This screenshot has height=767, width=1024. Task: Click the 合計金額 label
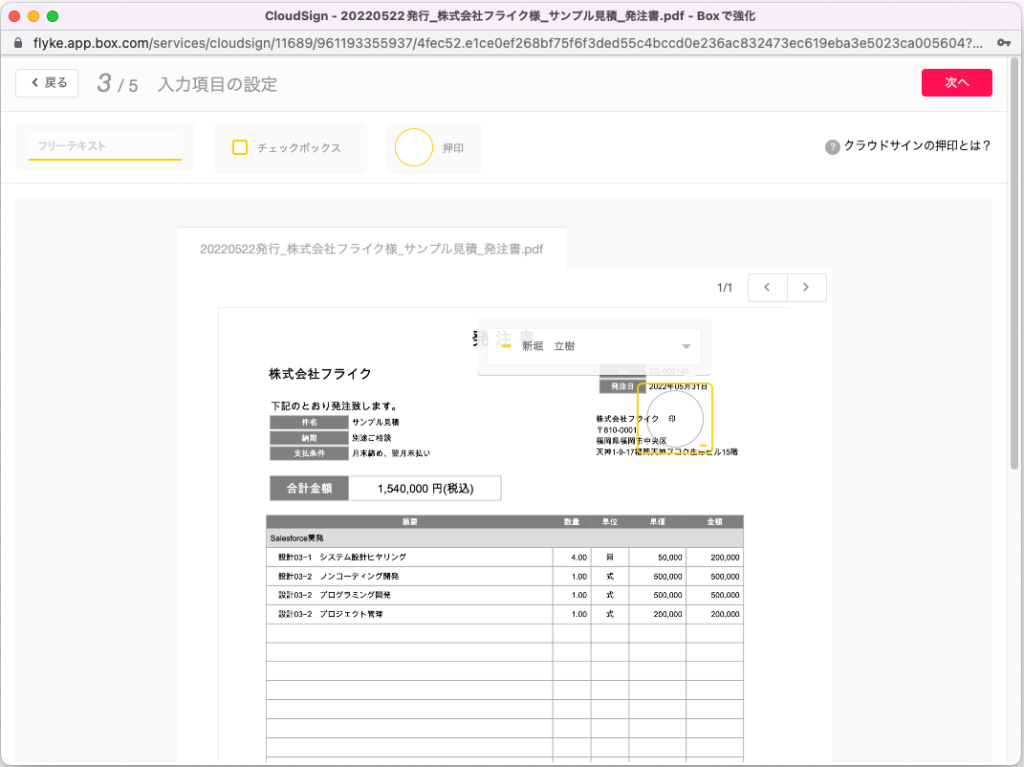[x=310, y=488]
